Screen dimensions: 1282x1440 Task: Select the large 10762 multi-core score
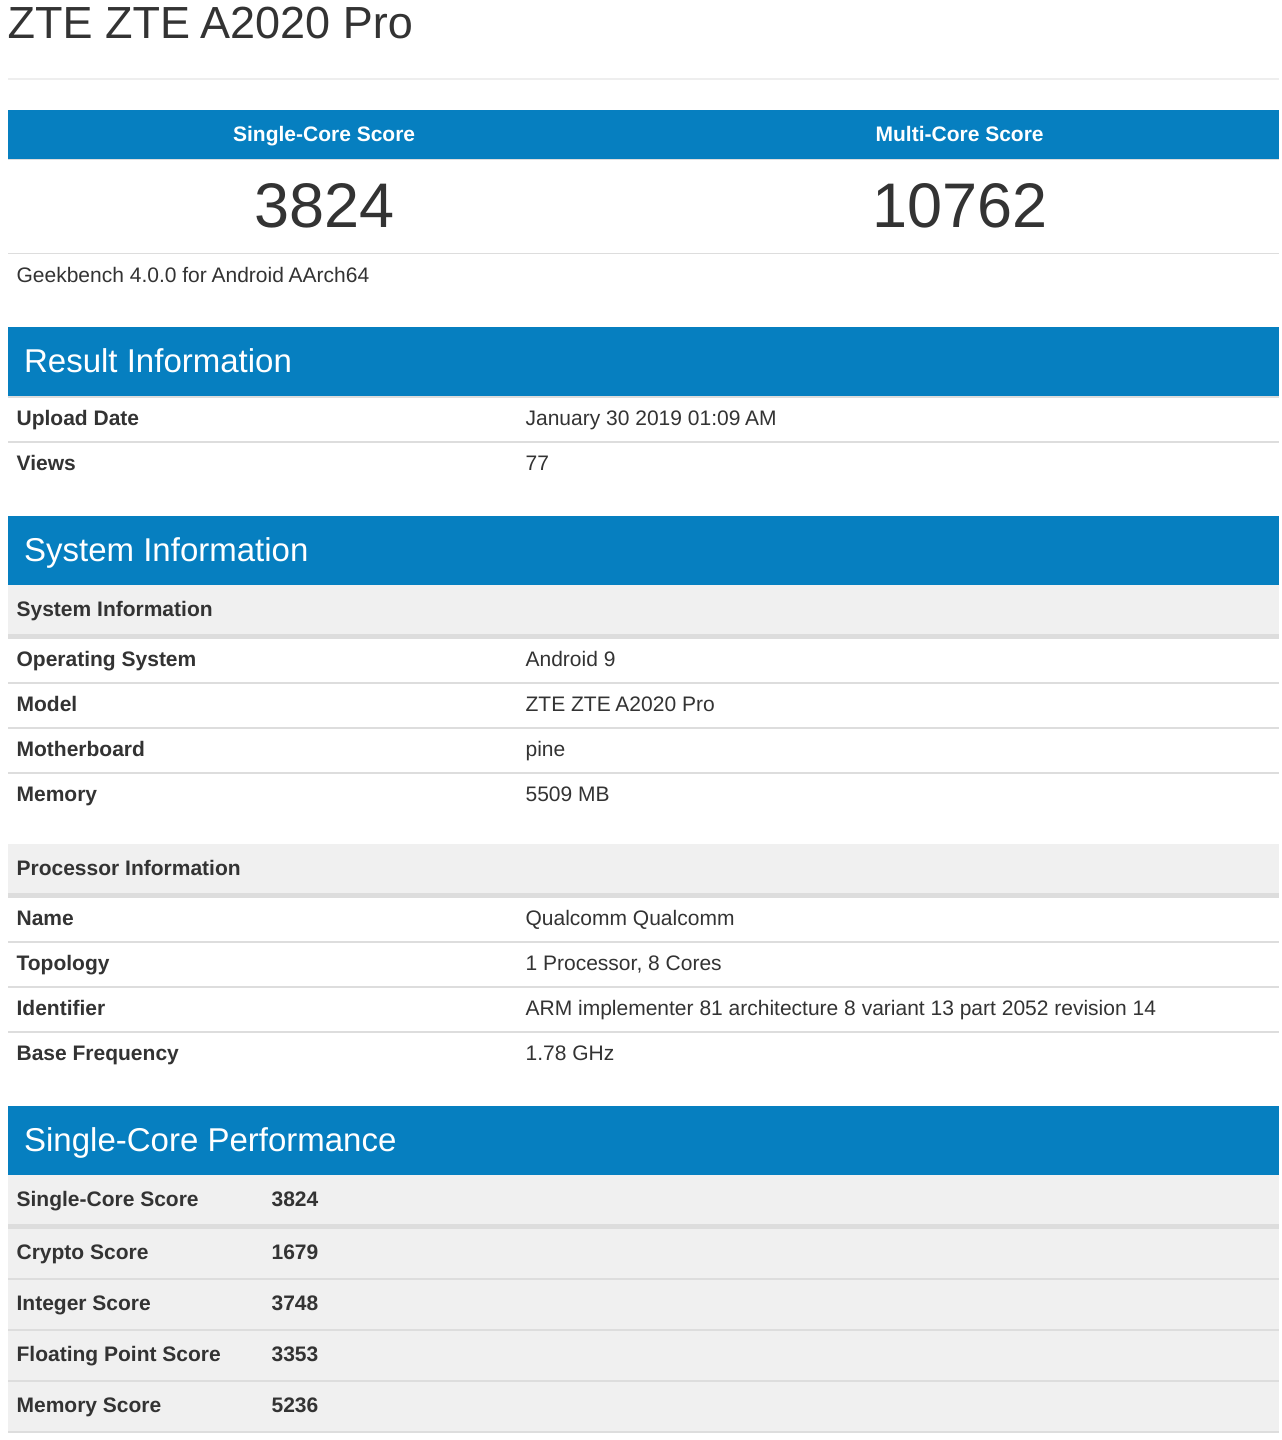(x=958, y=206)
